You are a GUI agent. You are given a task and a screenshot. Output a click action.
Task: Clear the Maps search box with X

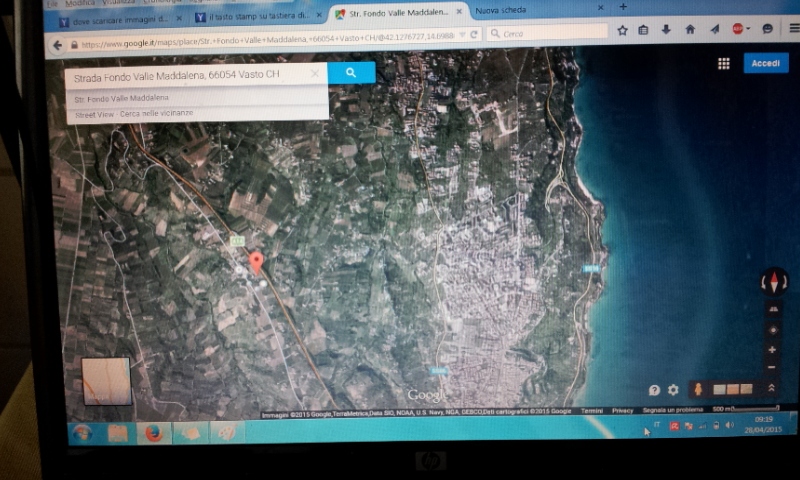click(x=314, y=74)
